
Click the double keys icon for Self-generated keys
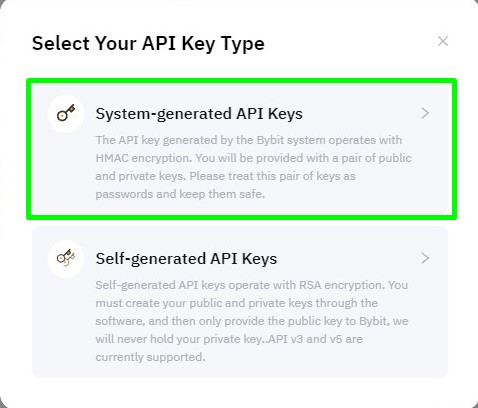[66, 258]
